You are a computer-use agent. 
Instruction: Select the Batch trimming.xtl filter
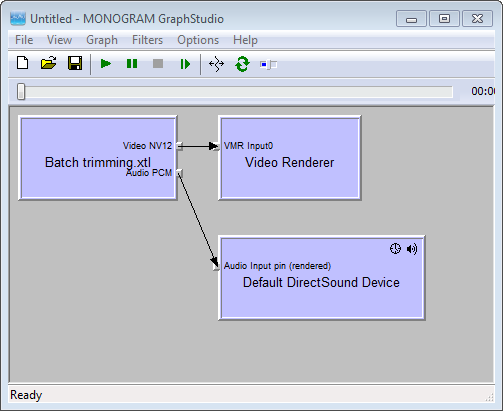(x=98, y=158)
